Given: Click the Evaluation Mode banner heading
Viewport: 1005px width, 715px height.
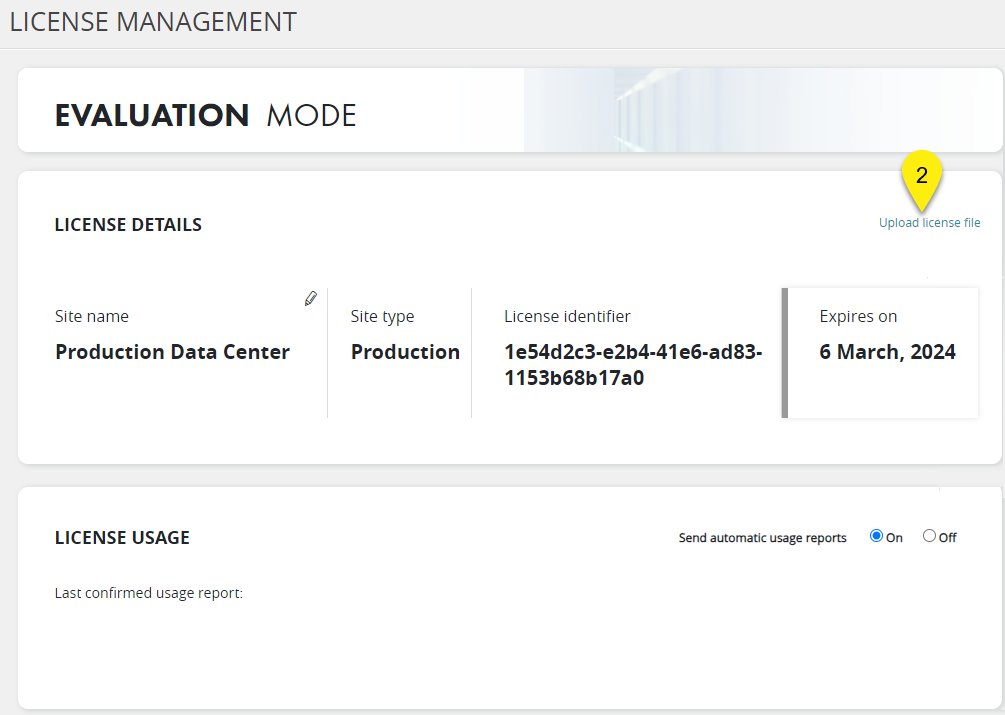Looking at the screenshot, I should 205,115.
